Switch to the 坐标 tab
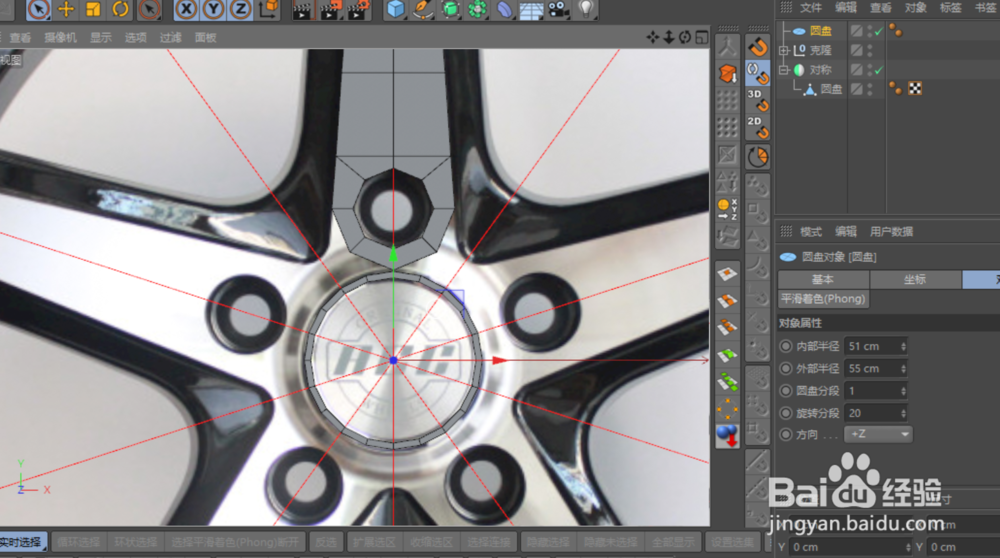Image resolution: width=1000 pixels, height=558 pixels. click(x=915, y=279)
